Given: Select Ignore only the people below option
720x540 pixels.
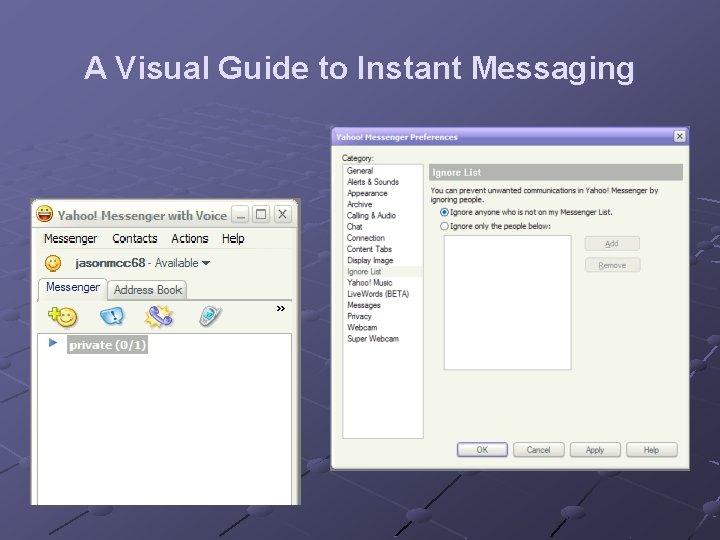Looking at the screenshot, I should click(x=444, y=226).
